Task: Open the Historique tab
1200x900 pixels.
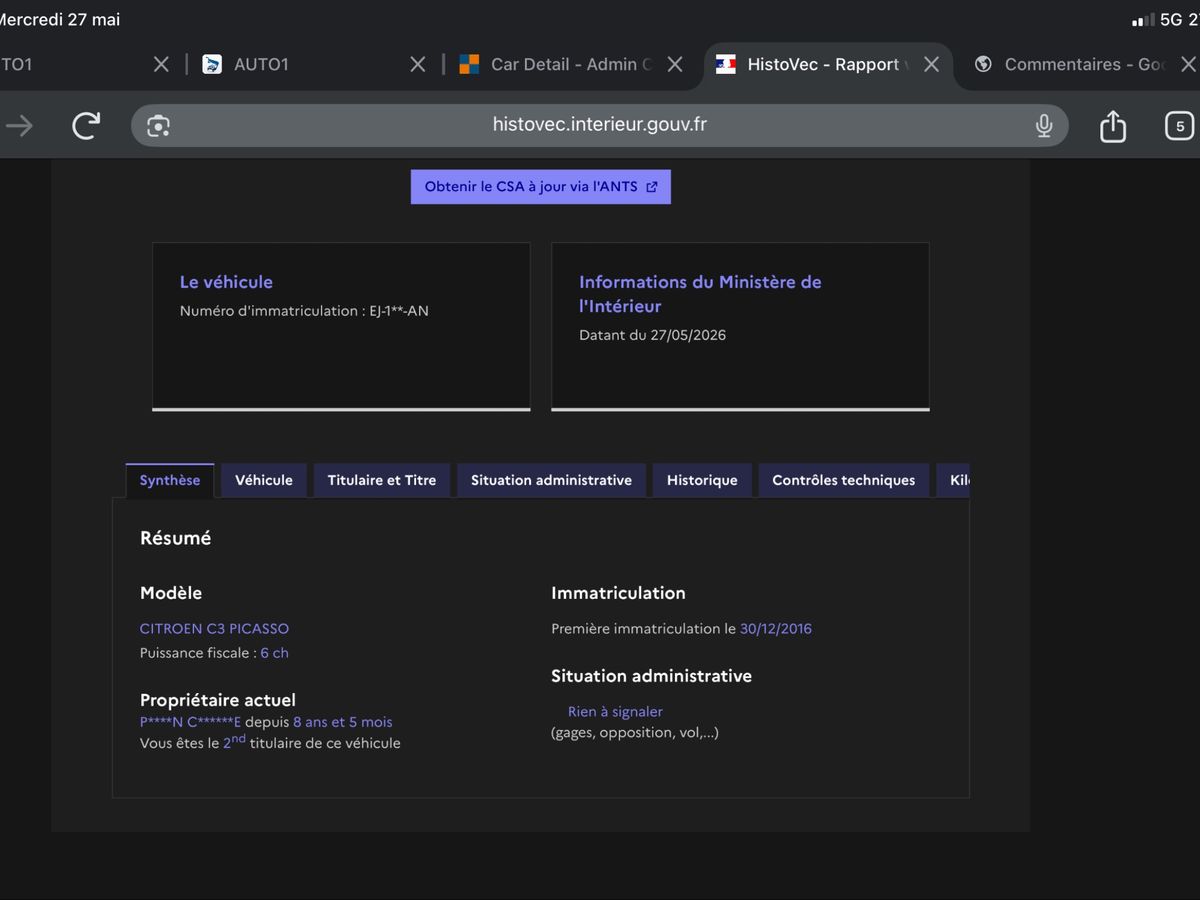Action: pos(702,480)
